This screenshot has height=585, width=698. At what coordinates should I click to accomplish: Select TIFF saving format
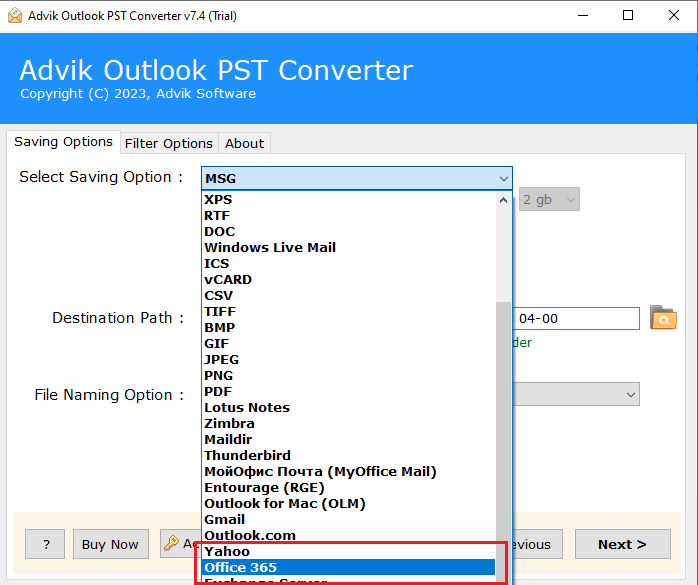349,312
